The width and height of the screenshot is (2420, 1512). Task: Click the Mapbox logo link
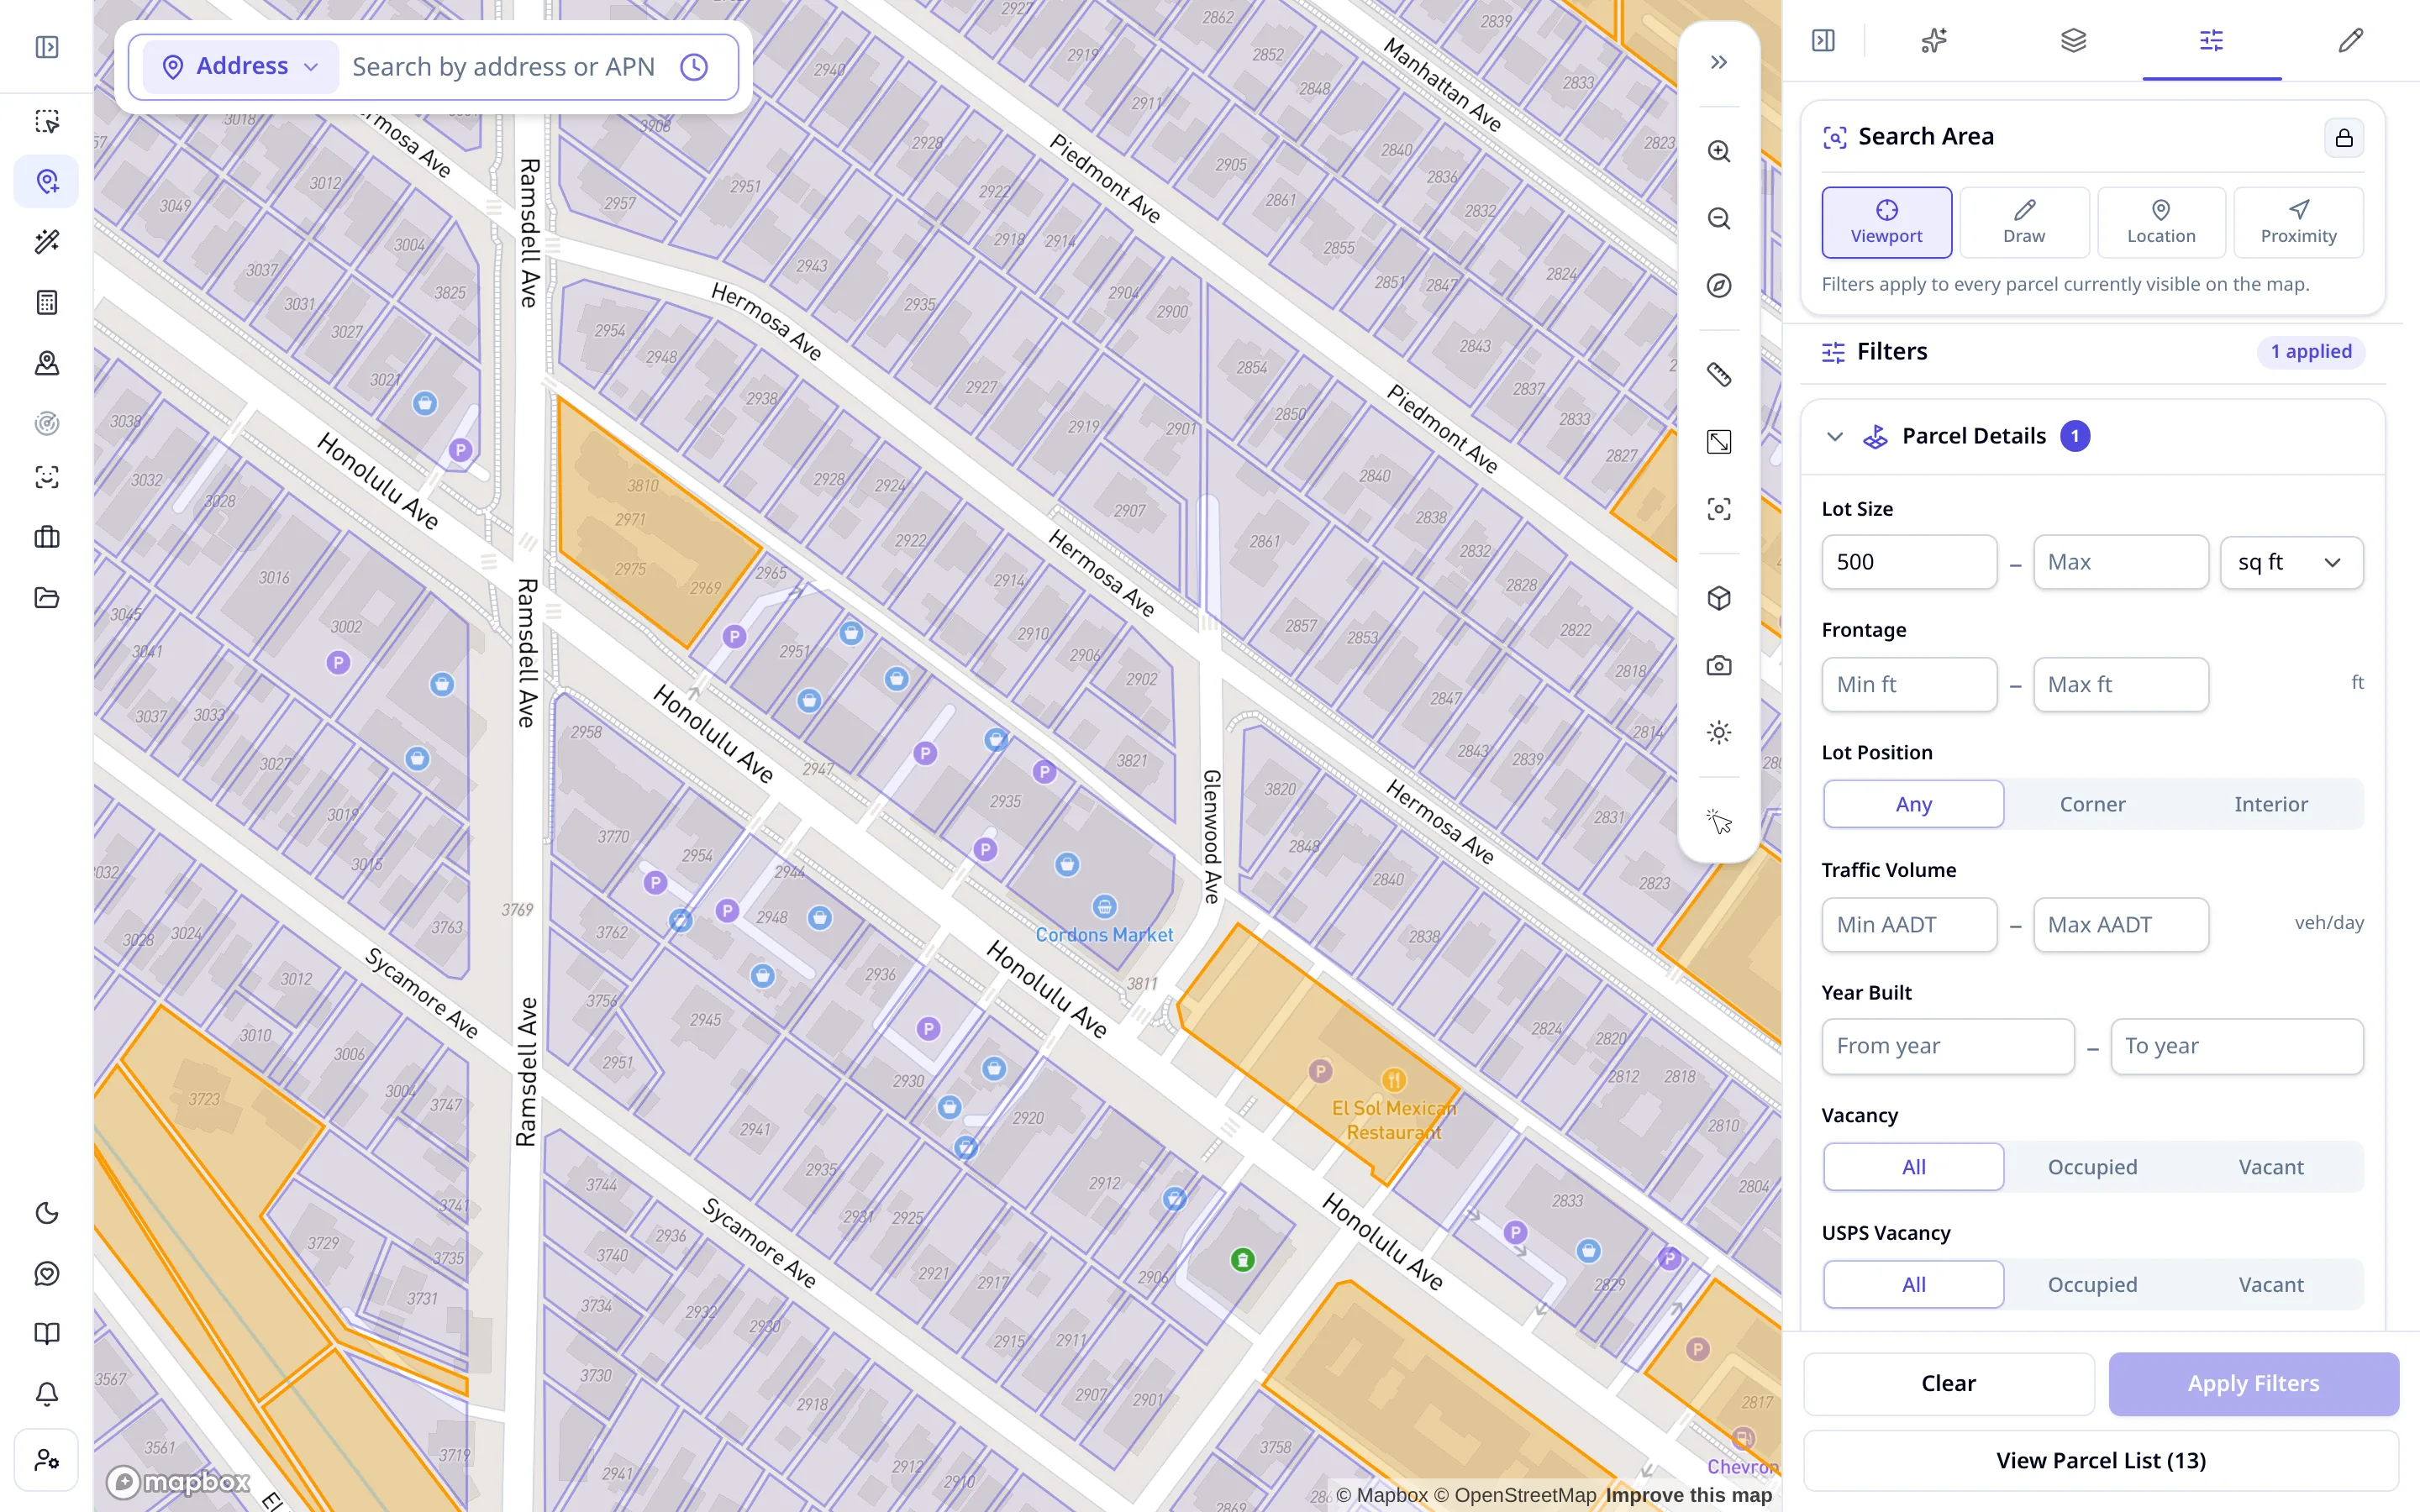click(178, 1481)
